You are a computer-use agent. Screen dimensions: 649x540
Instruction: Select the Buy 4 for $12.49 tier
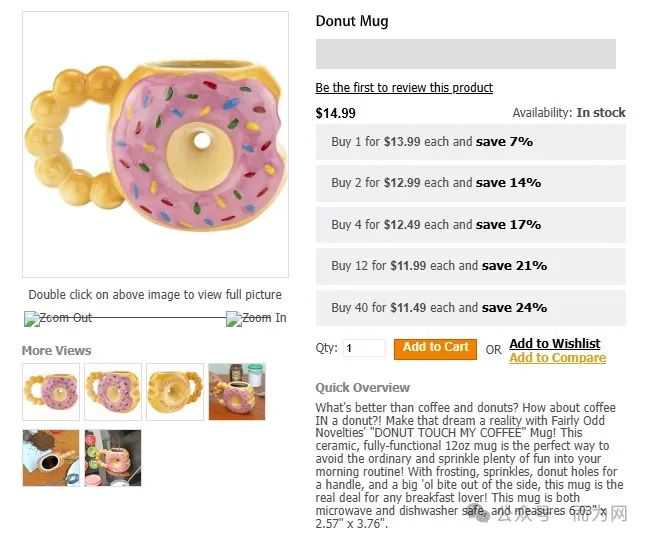[471, 225]
